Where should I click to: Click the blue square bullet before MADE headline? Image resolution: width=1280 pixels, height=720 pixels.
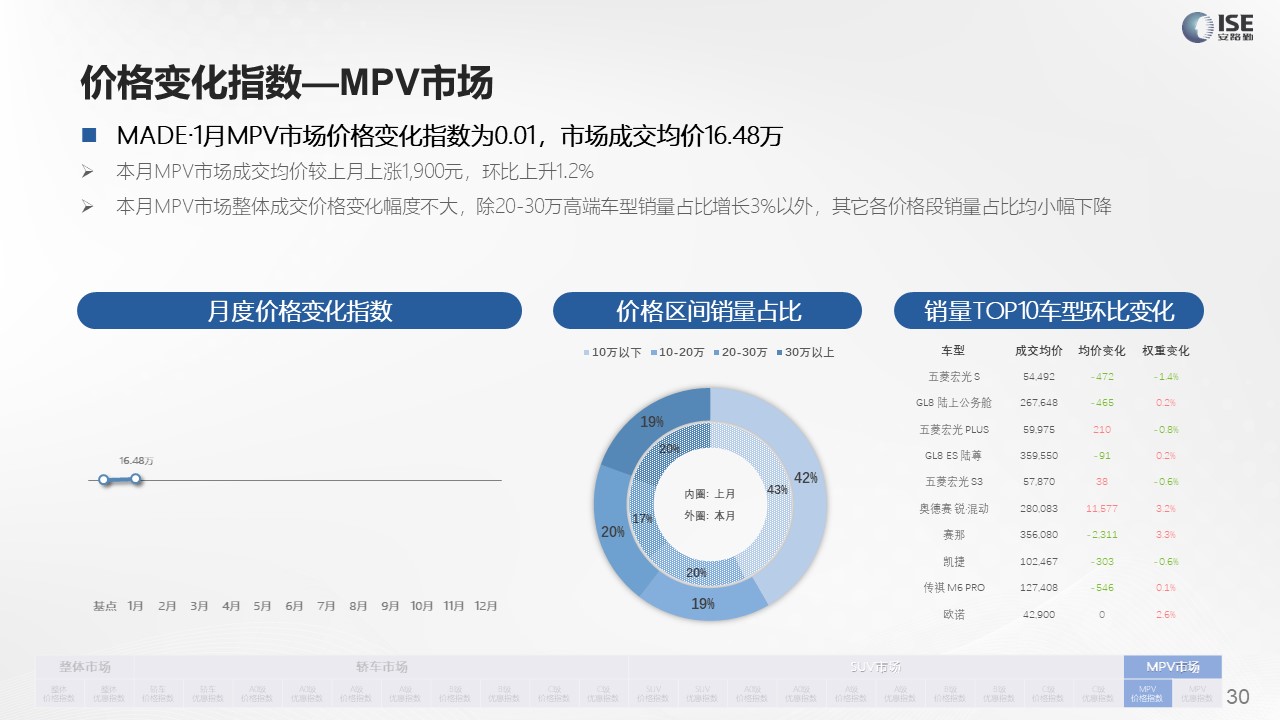coord(89,135)
